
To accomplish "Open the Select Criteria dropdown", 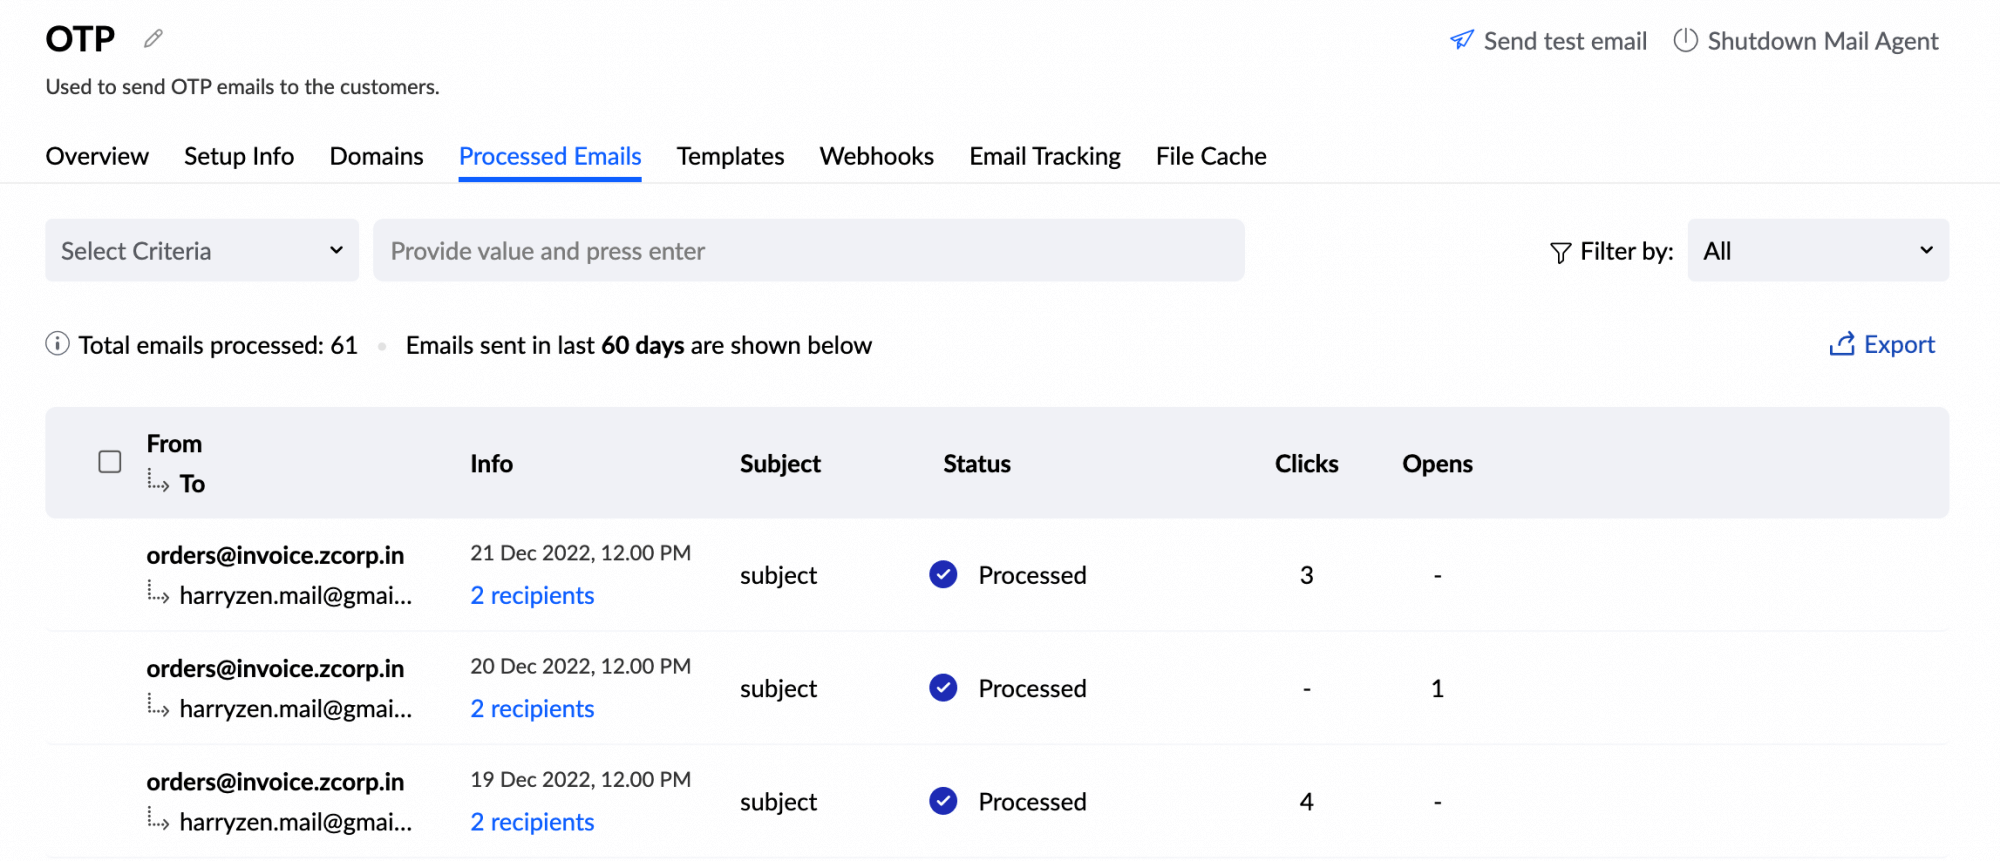I will (x=202, y=250).
